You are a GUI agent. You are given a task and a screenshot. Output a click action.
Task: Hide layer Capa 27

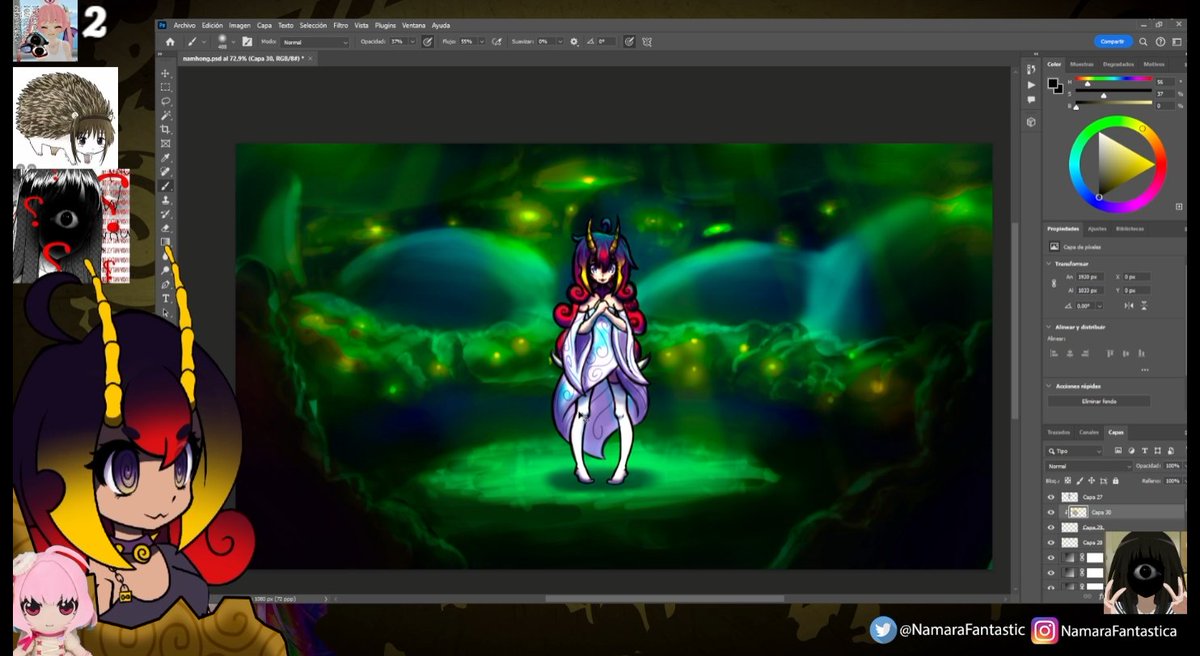tap(1051, 497)
